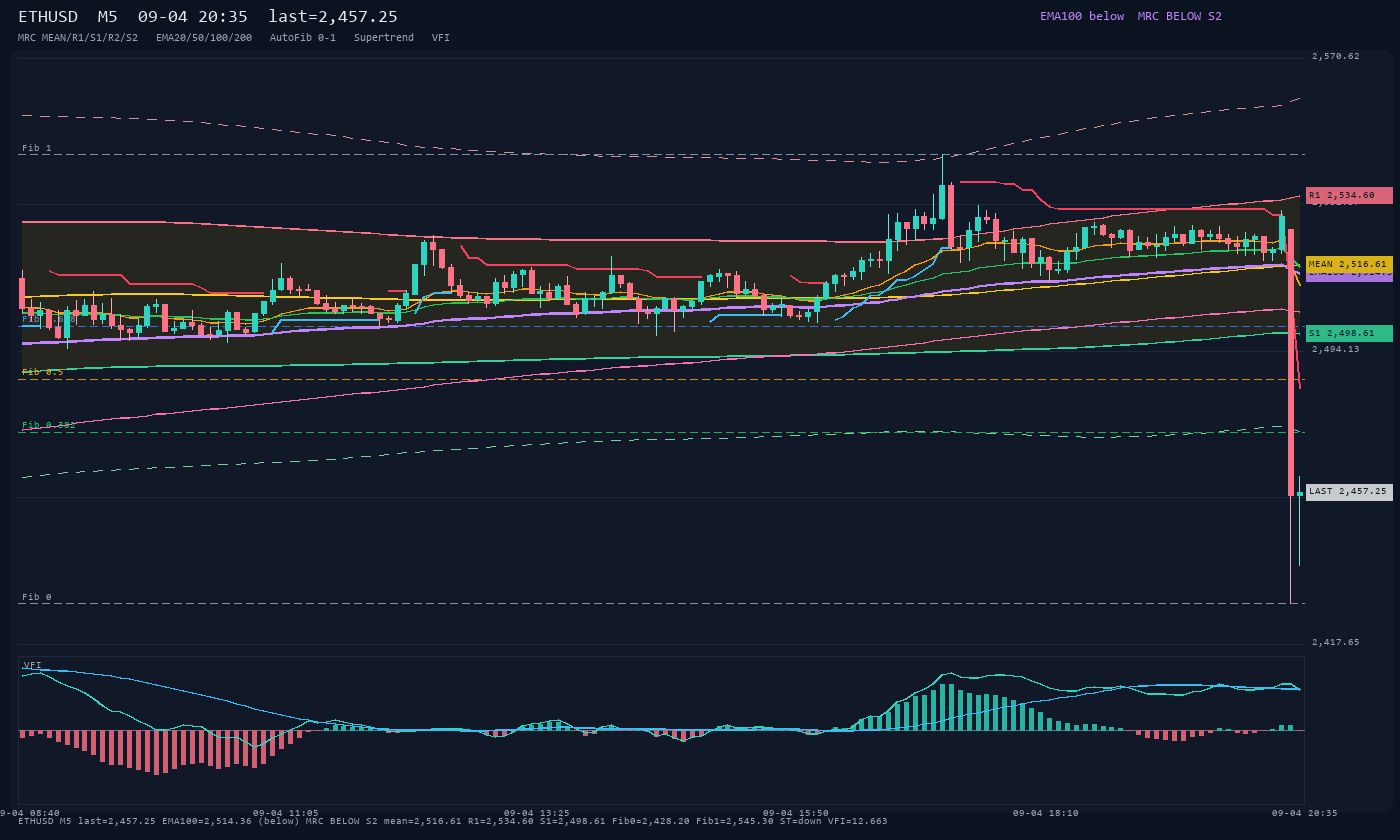Click the red R1 2,534.60 price tag
1400x840 pixels.
(1349, 195)
